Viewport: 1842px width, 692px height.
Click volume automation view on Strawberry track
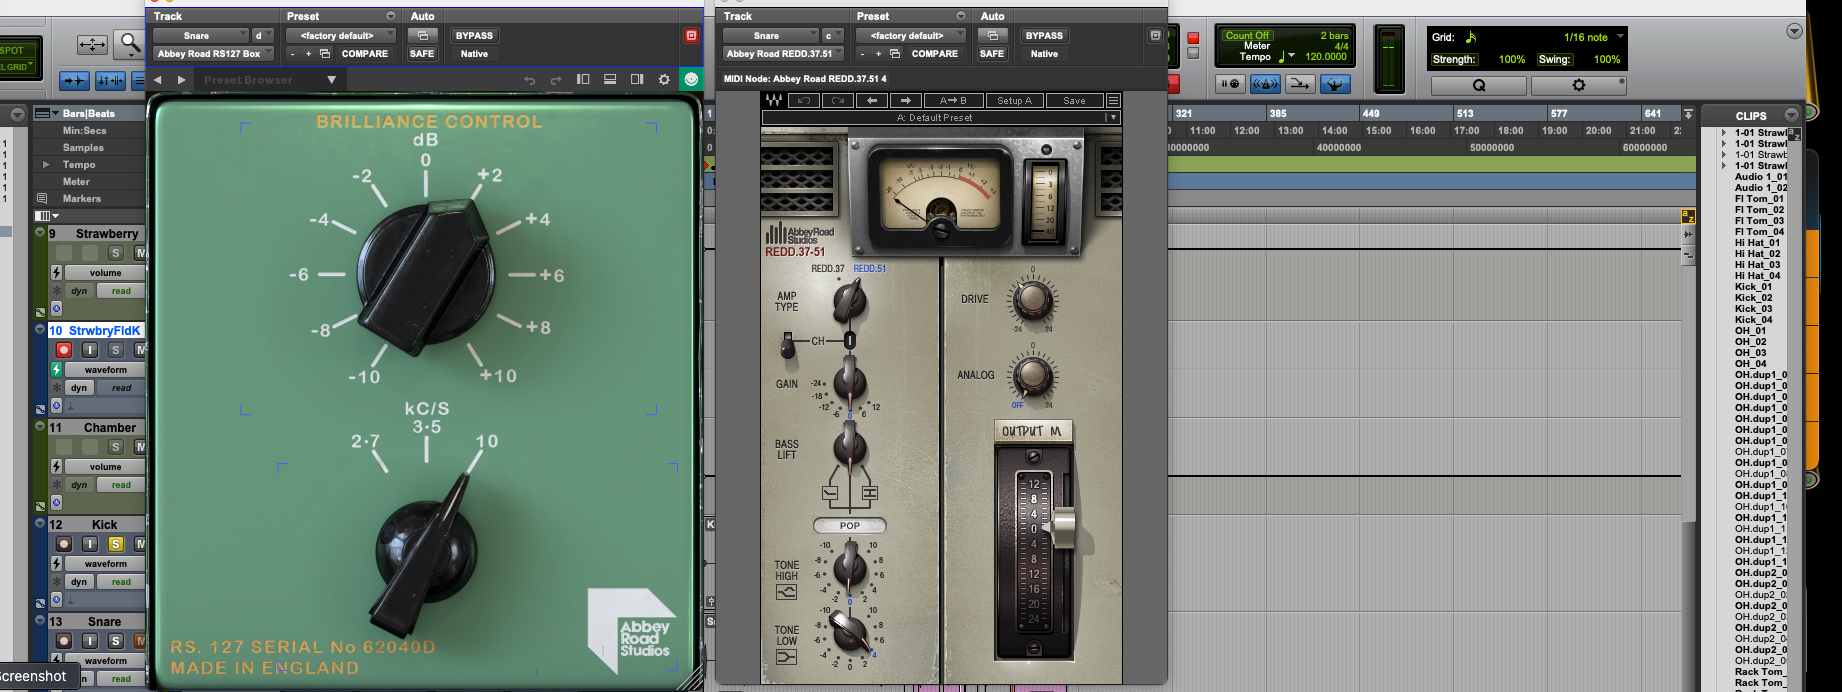[x=105, y=272]
